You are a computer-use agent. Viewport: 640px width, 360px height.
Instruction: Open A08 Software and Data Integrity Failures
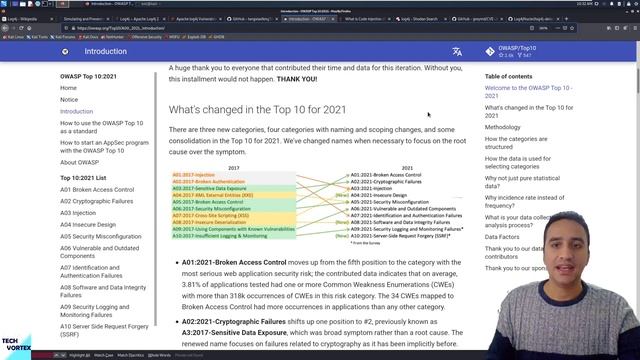pos(103,291)
